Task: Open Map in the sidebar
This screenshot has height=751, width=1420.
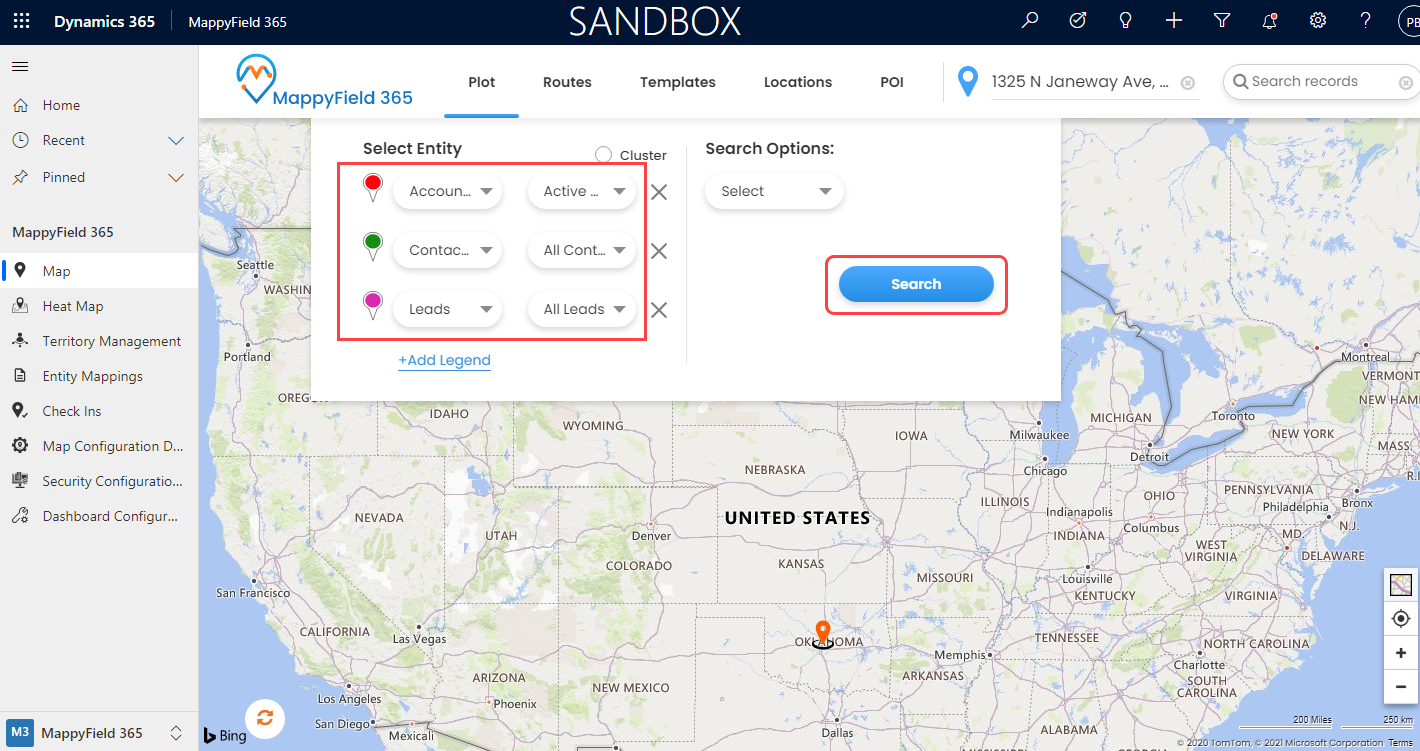Action: click(x=99, y=271)
